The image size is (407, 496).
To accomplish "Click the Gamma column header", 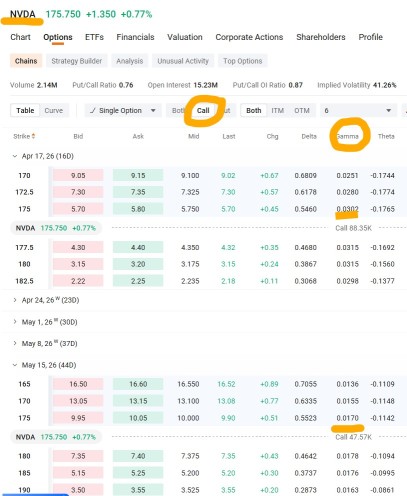I will pos(347,136).
